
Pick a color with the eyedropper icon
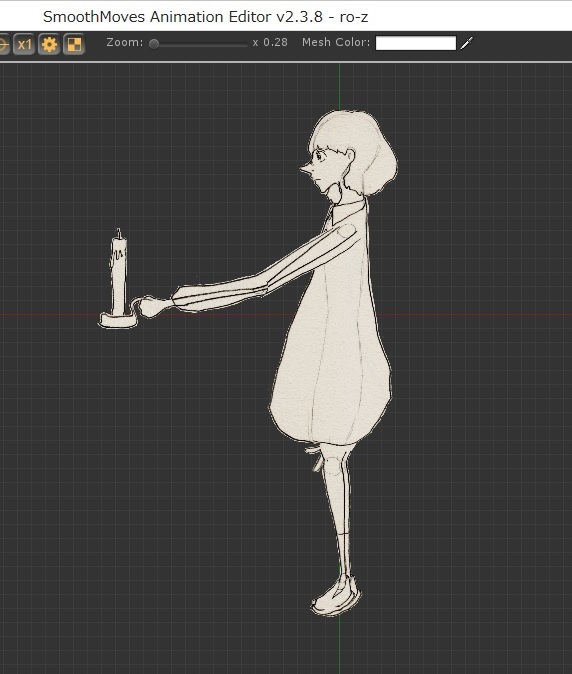[x=467, y=43]
